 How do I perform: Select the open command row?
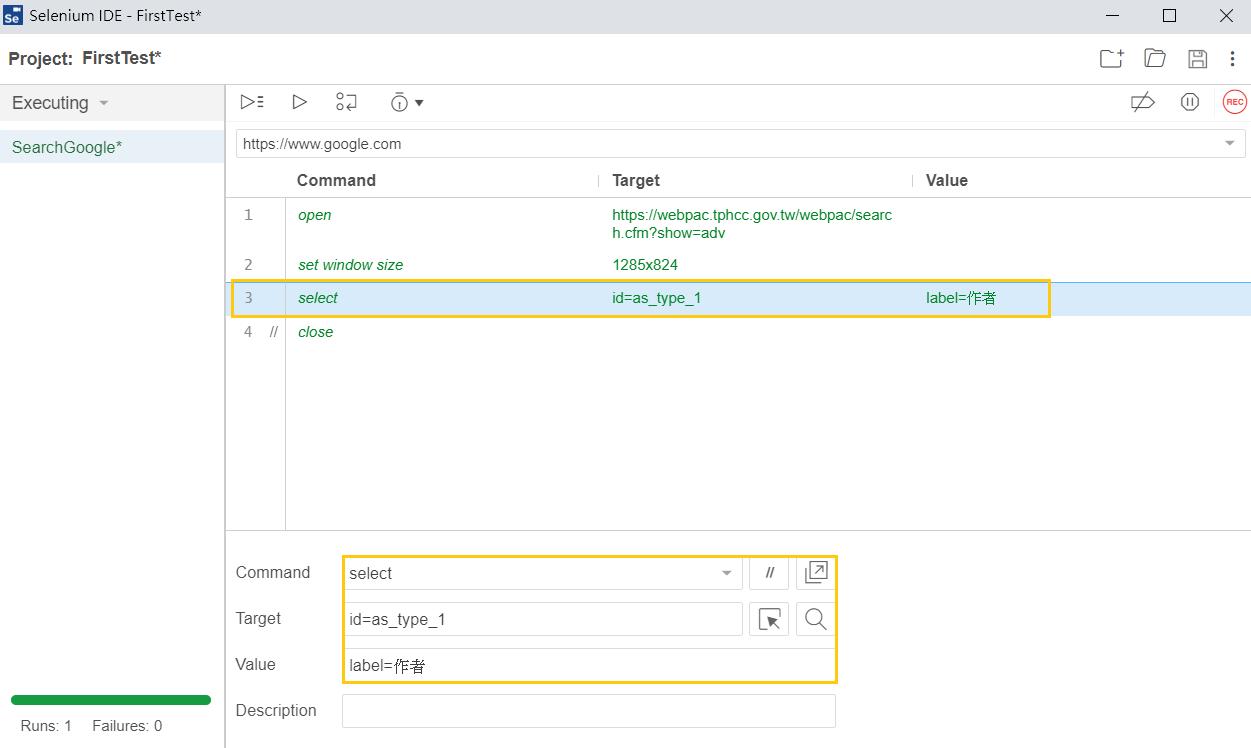738,223
